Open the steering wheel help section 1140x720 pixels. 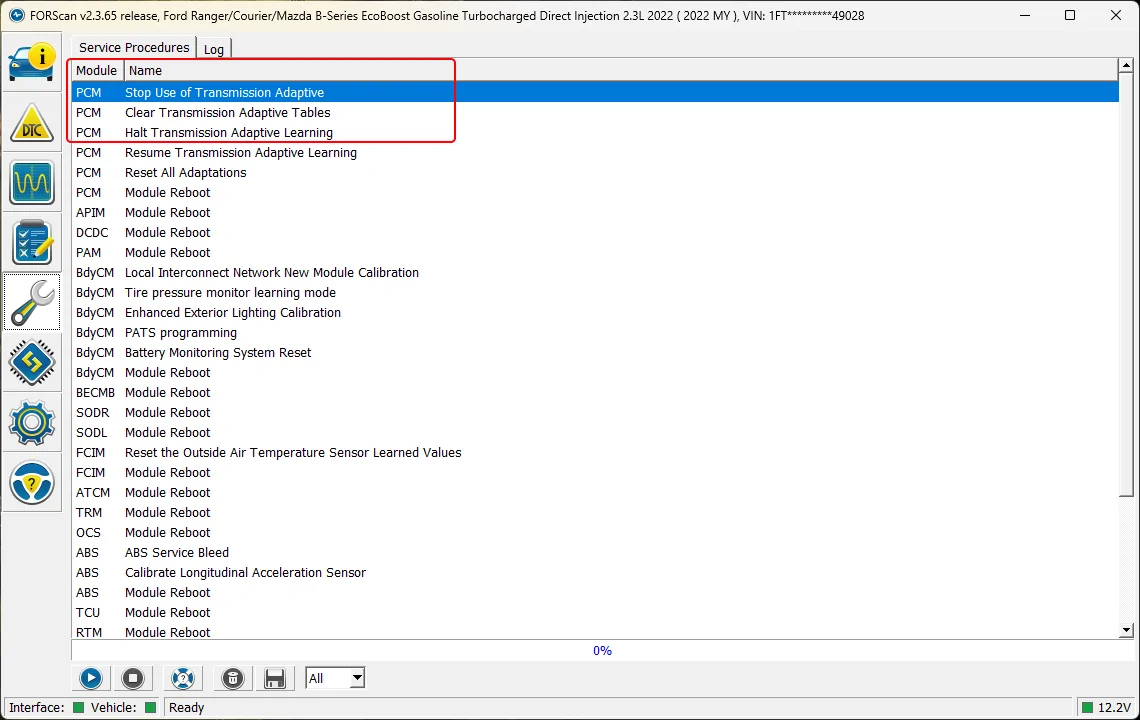tap(32, 481)
